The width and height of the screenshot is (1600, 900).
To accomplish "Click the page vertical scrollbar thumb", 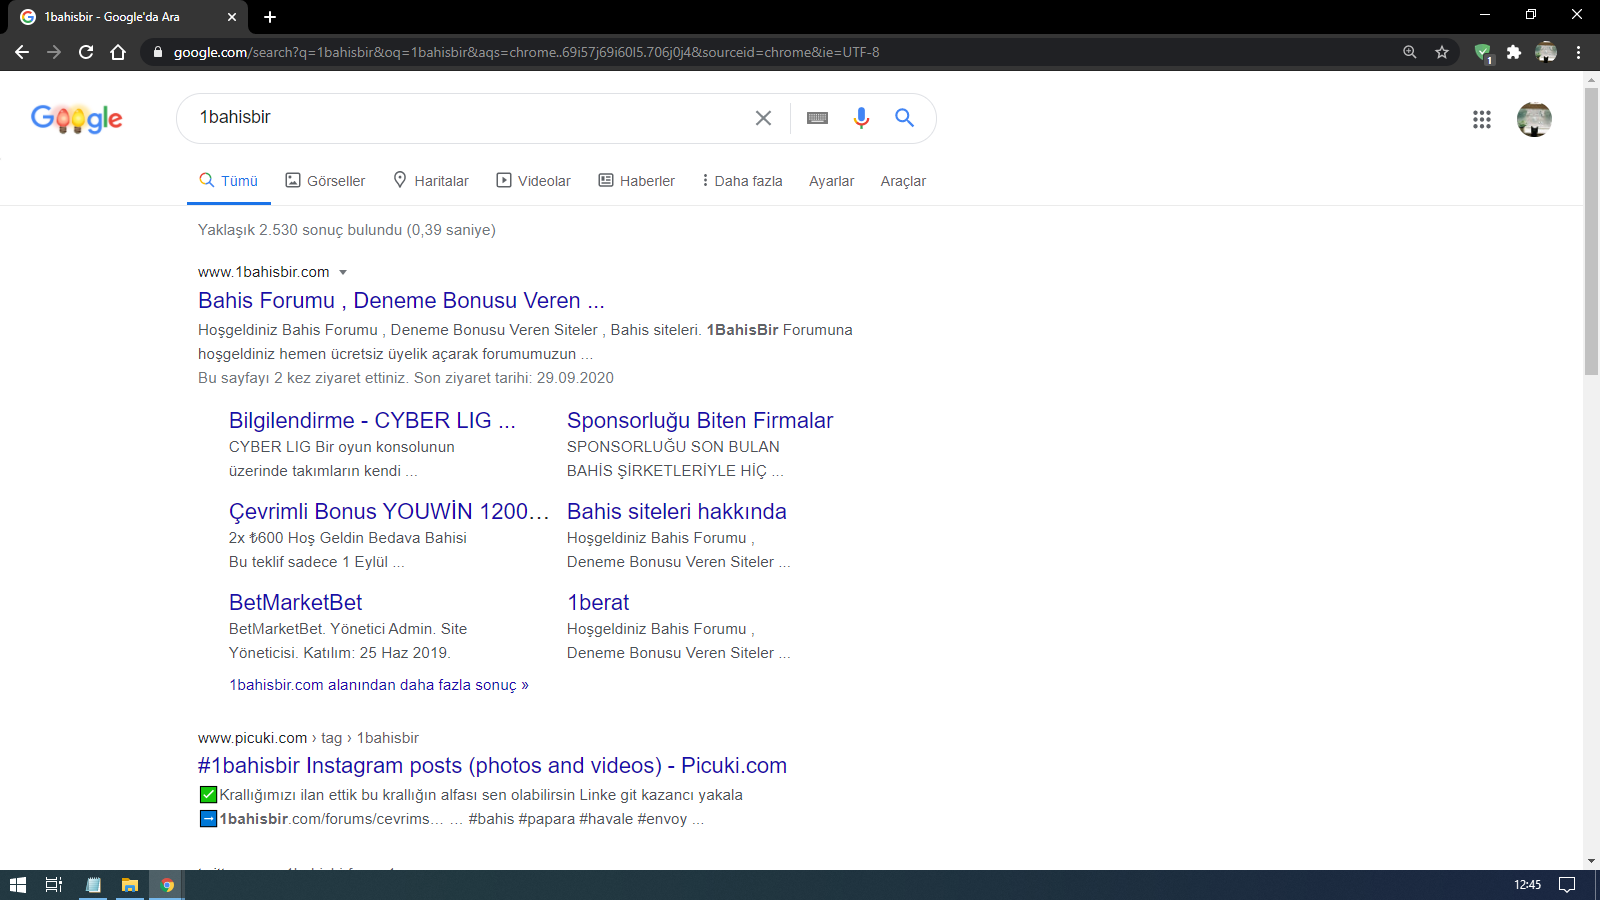I will click(1591, 232).
